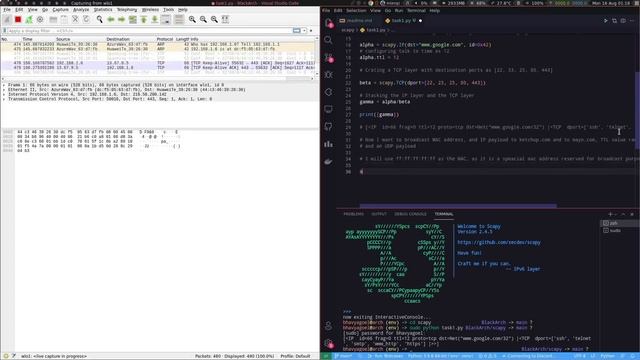Close the capture file with the X toolbar icon
Screen dimensions: 640x360
(x=75, y=19)
